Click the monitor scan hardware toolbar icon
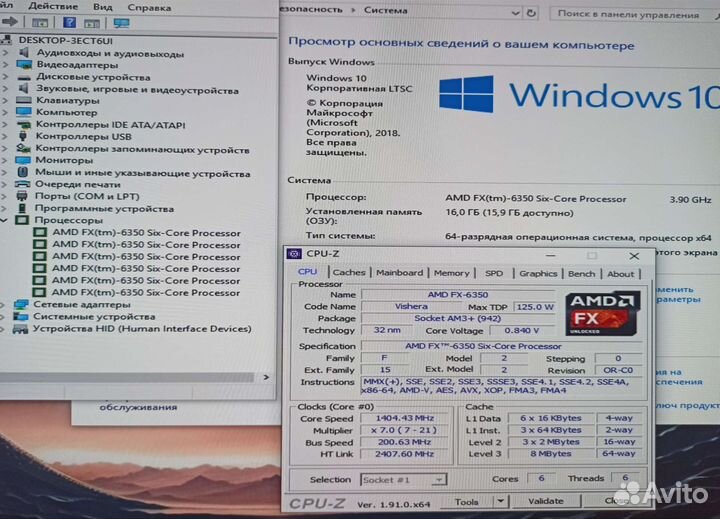 pyautogui.click(x=122, y=23)
